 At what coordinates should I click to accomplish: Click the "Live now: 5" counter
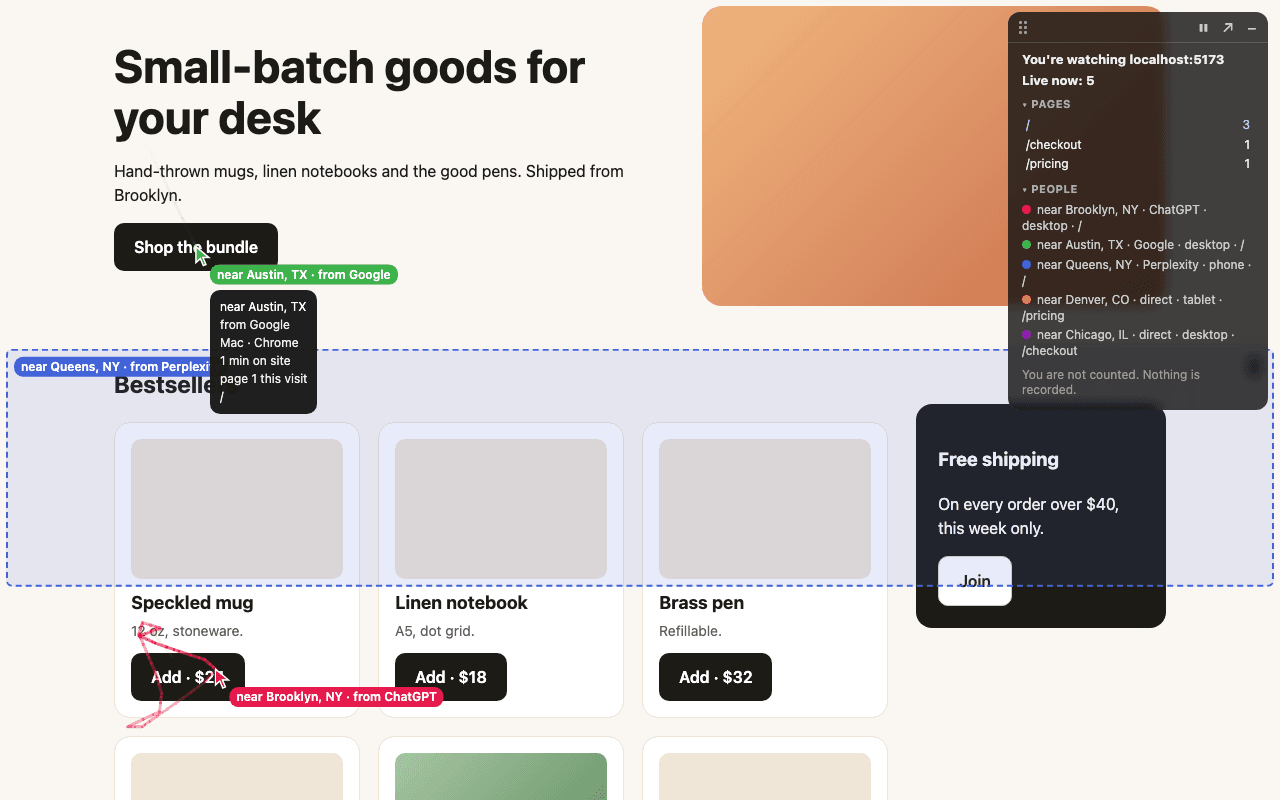[x=1058, y=81]
